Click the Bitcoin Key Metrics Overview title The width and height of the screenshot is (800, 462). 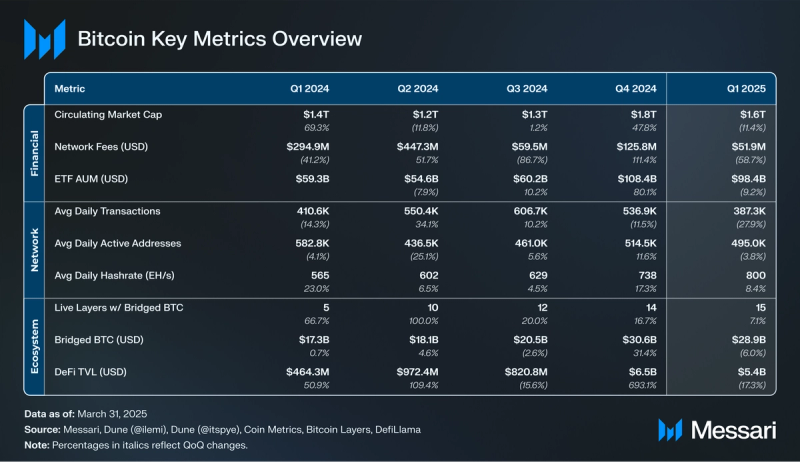click(x=220, y=39)
